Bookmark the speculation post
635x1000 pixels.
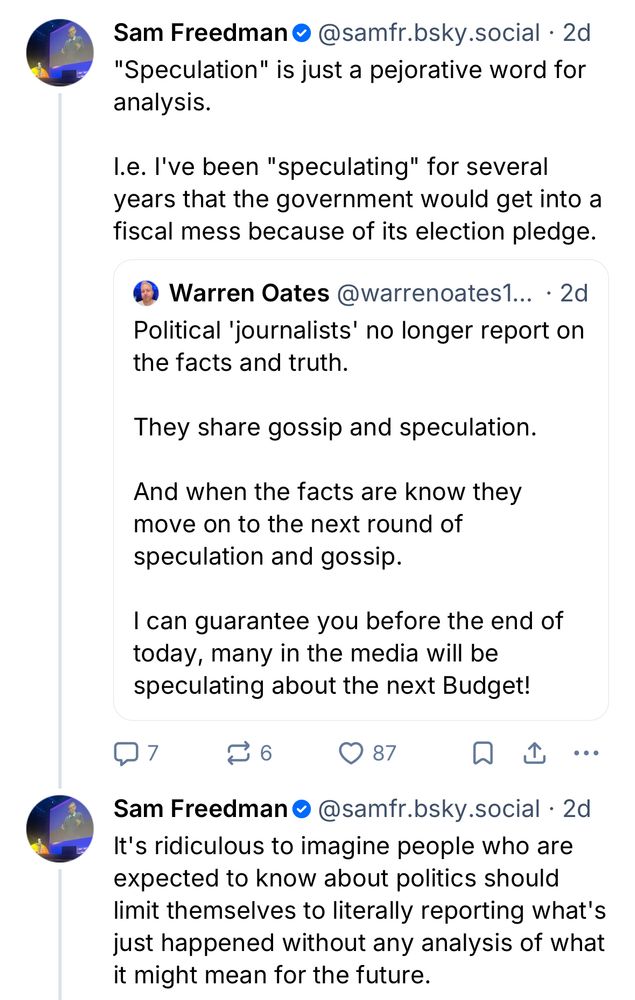click(x=482, y=753)
